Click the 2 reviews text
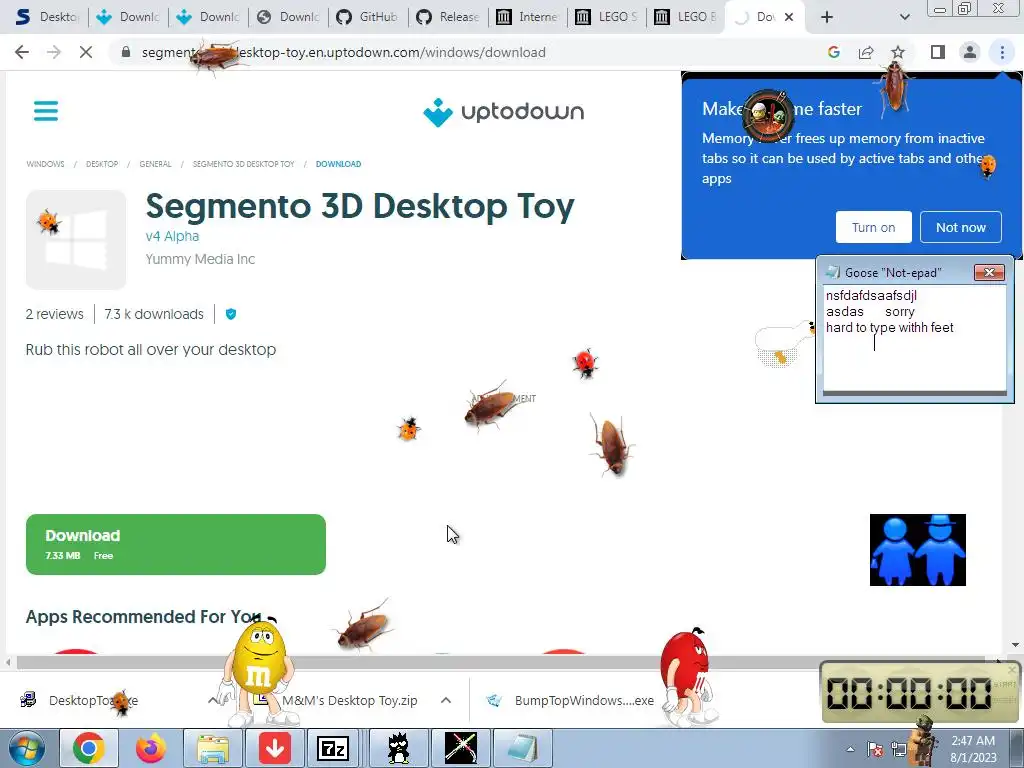The height and width of the screenshot is (768, 1024). [55, 314]
